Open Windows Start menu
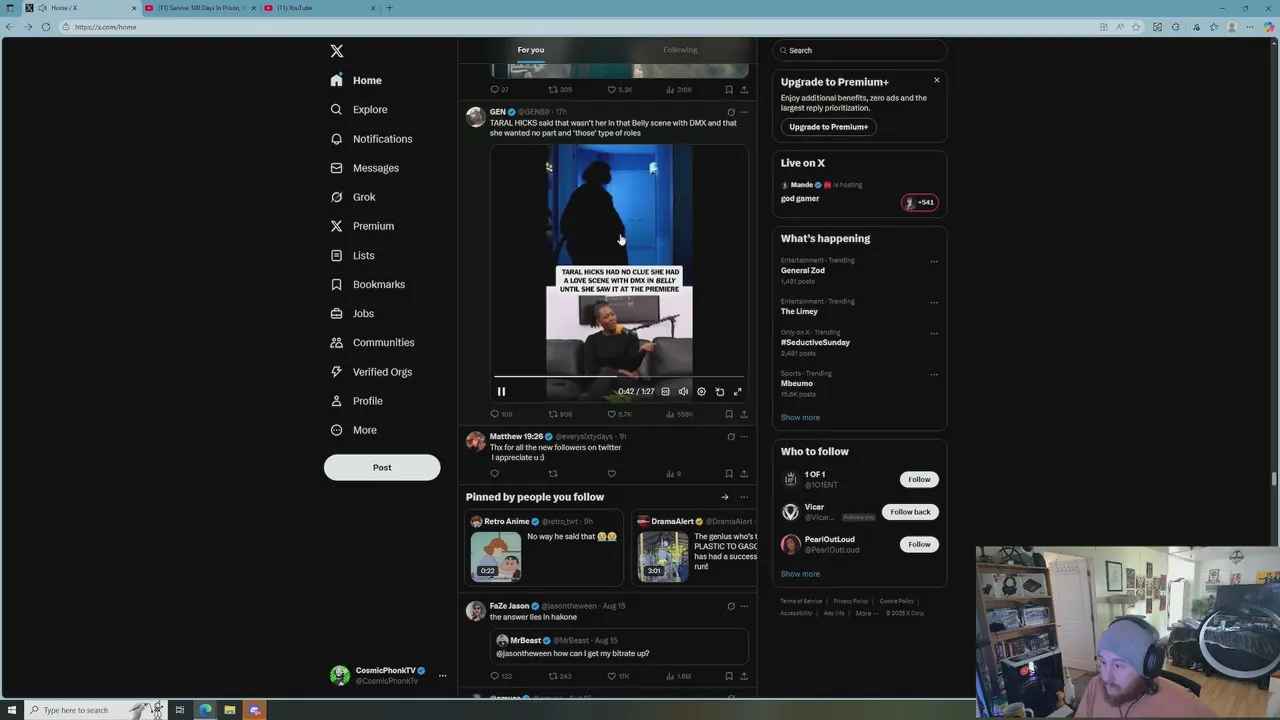The height and width of the screenshot is (720, 1280). (12, 710)
